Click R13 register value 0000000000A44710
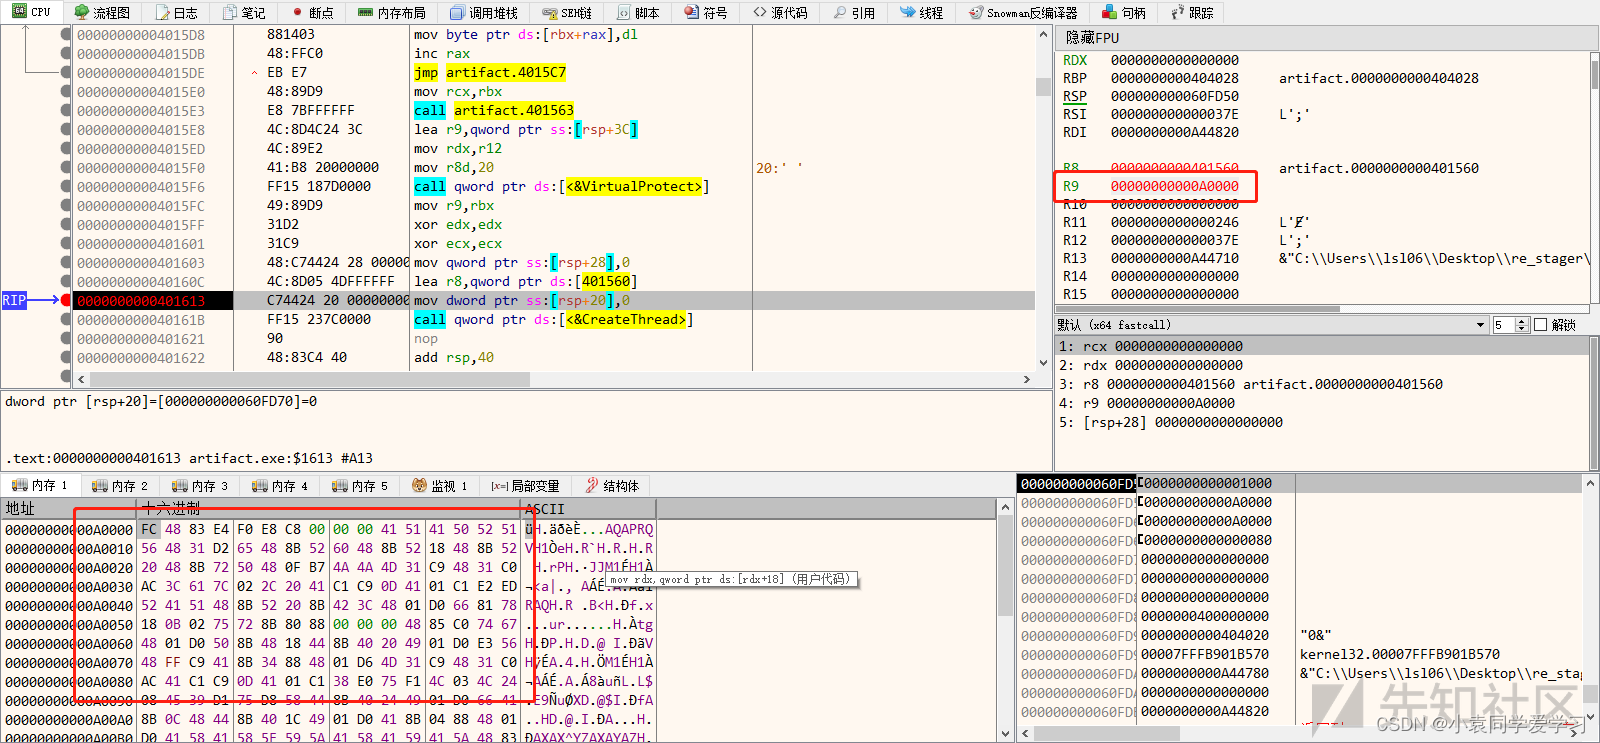Screen dimensions: 1600x743 click(1174, 258)
